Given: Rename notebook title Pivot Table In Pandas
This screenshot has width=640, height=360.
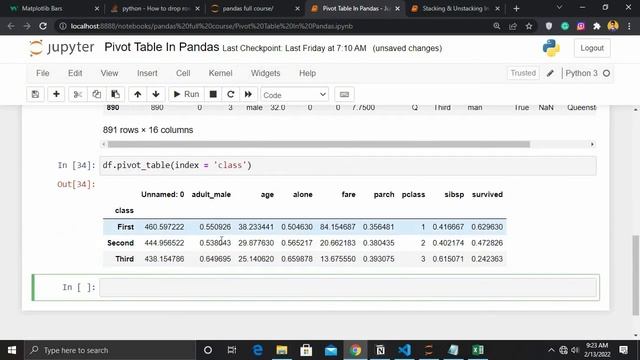Looking at the screenshot, I should 162,47.
